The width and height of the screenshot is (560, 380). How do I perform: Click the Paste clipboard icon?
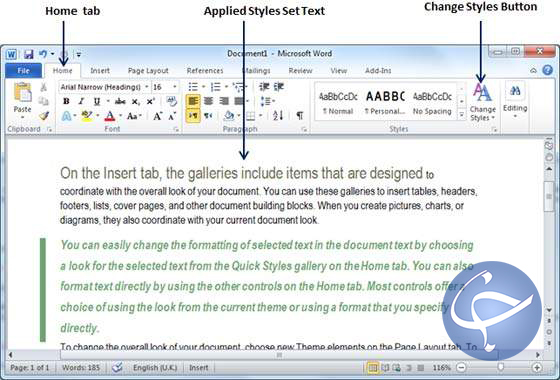22,92
